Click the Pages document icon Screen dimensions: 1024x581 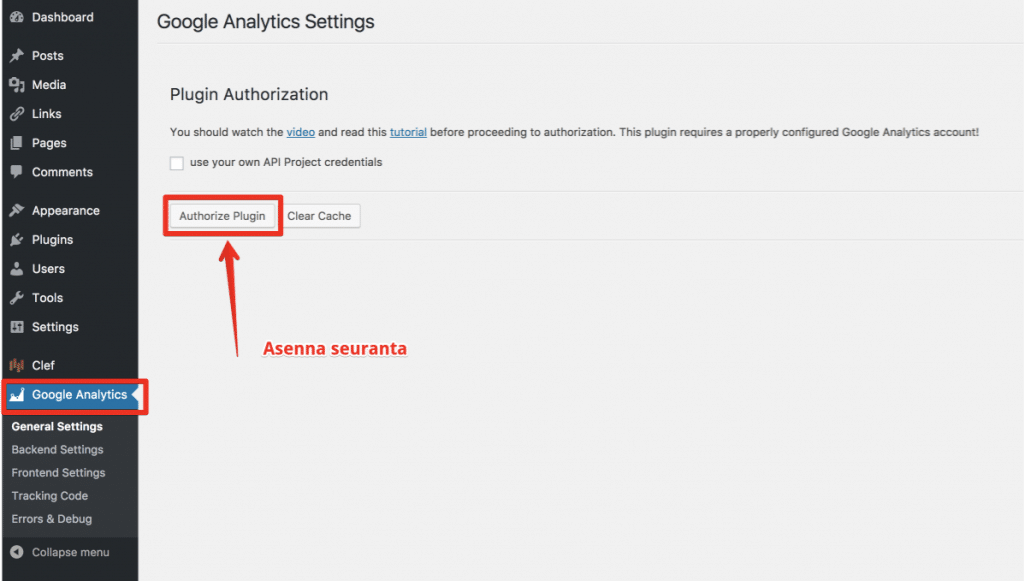(x=17, y=143)
